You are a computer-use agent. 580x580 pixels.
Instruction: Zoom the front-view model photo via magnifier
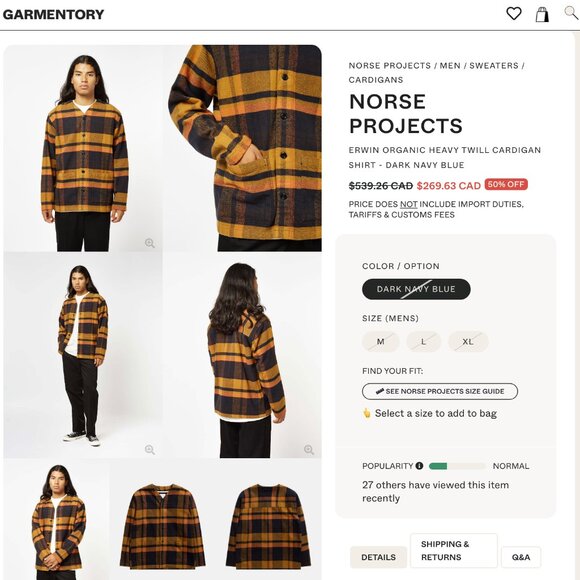pyautogui.click(x=149, y=243)
